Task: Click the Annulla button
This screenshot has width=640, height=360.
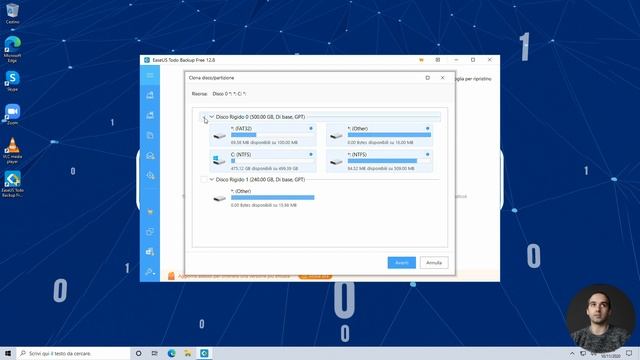Action: pos(434,263)
